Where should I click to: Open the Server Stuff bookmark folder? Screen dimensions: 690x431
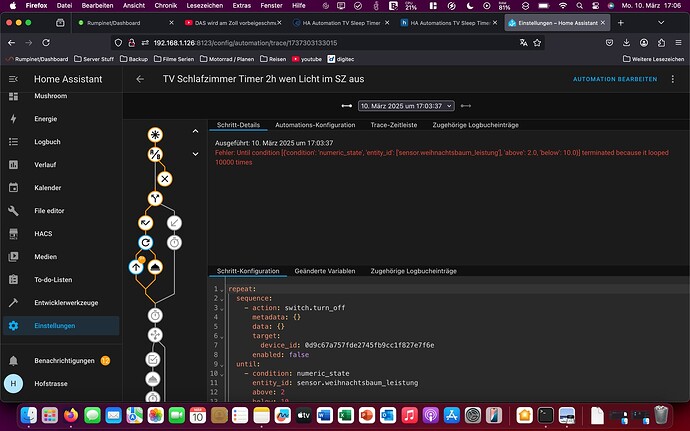click(94, 59)
